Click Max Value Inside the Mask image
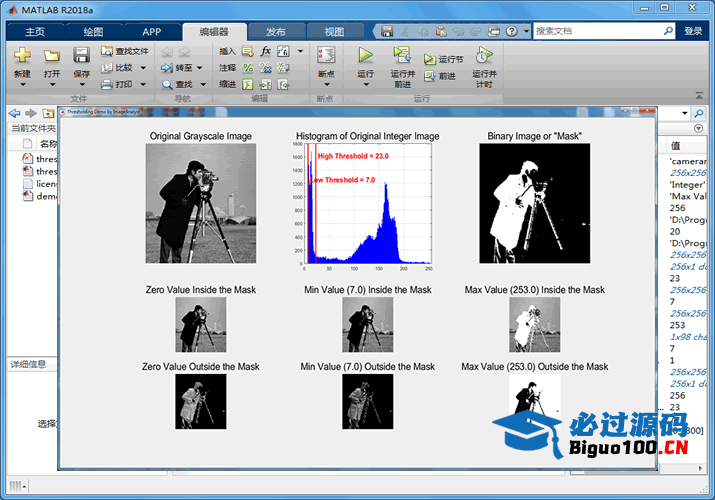 pos(534,325)
